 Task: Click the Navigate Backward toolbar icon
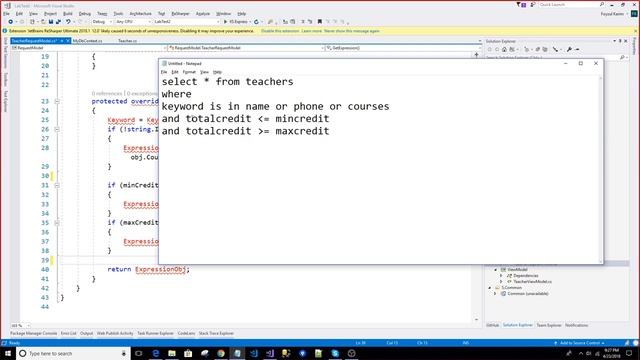coord(11,22)
